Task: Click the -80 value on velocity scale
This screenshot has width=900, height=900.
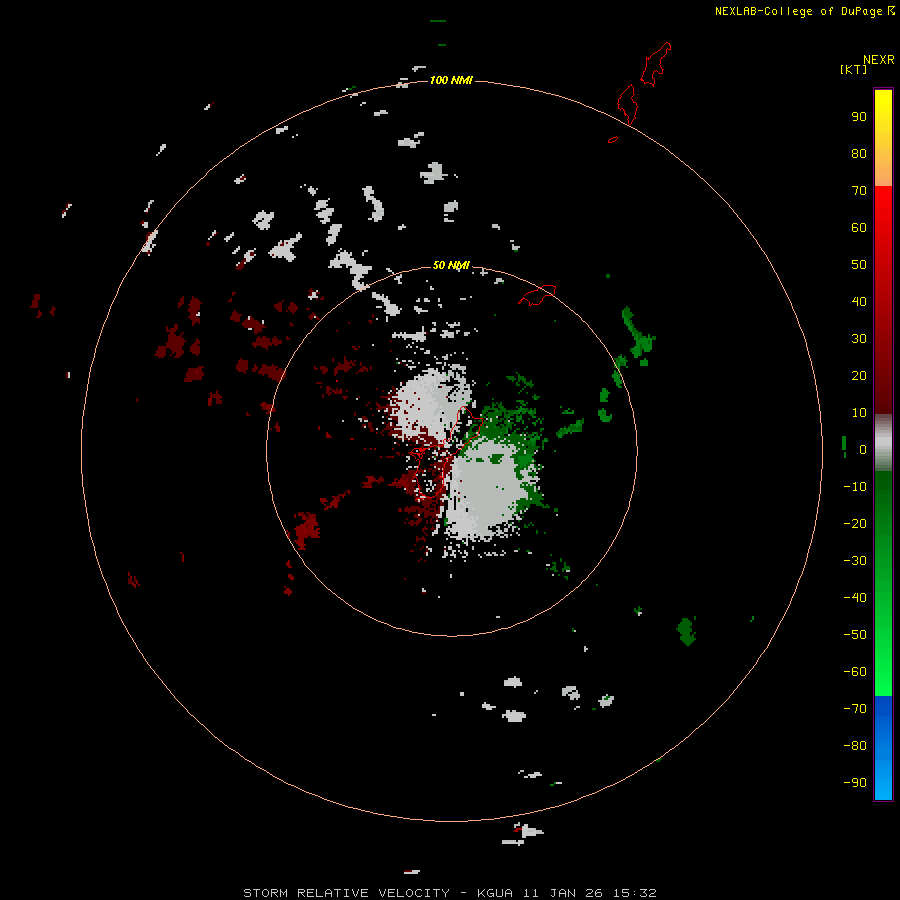Action: click(x=855, y=746)
